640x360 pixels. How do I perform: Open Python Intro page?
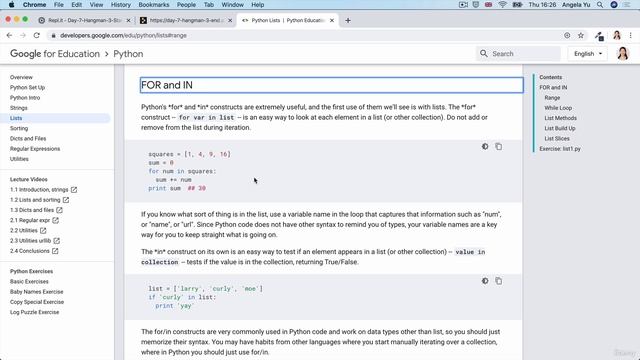pos(25,98)
